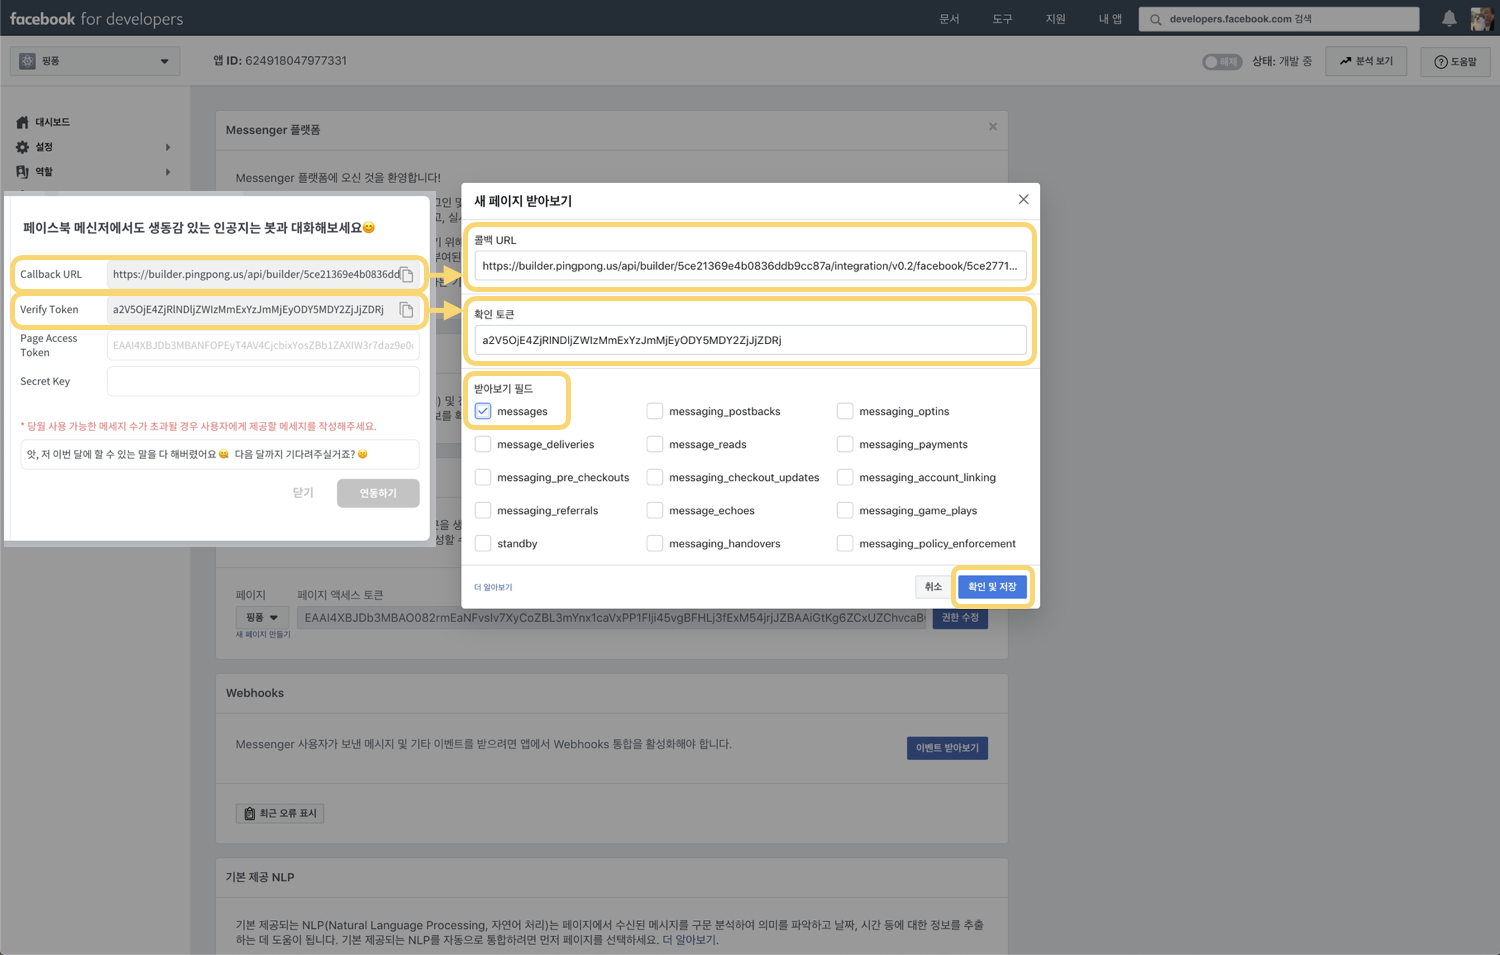Check messaging_pre_checkouts option
1500x955 pixels.
(x=483, y=477)
